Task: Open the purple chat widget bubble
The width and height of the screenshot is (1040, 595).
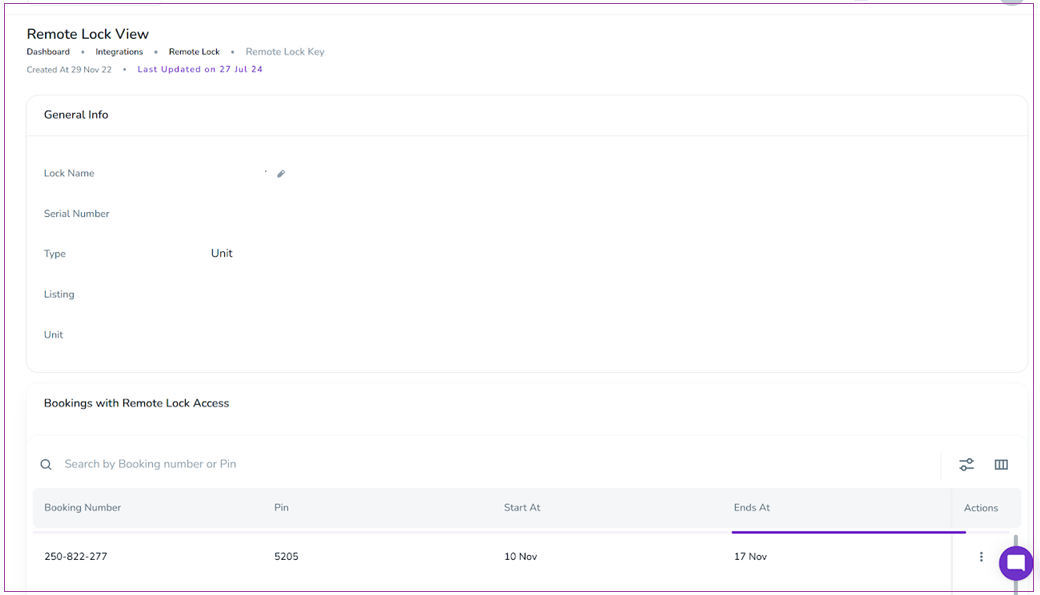Action: (x=1015, y=563)
